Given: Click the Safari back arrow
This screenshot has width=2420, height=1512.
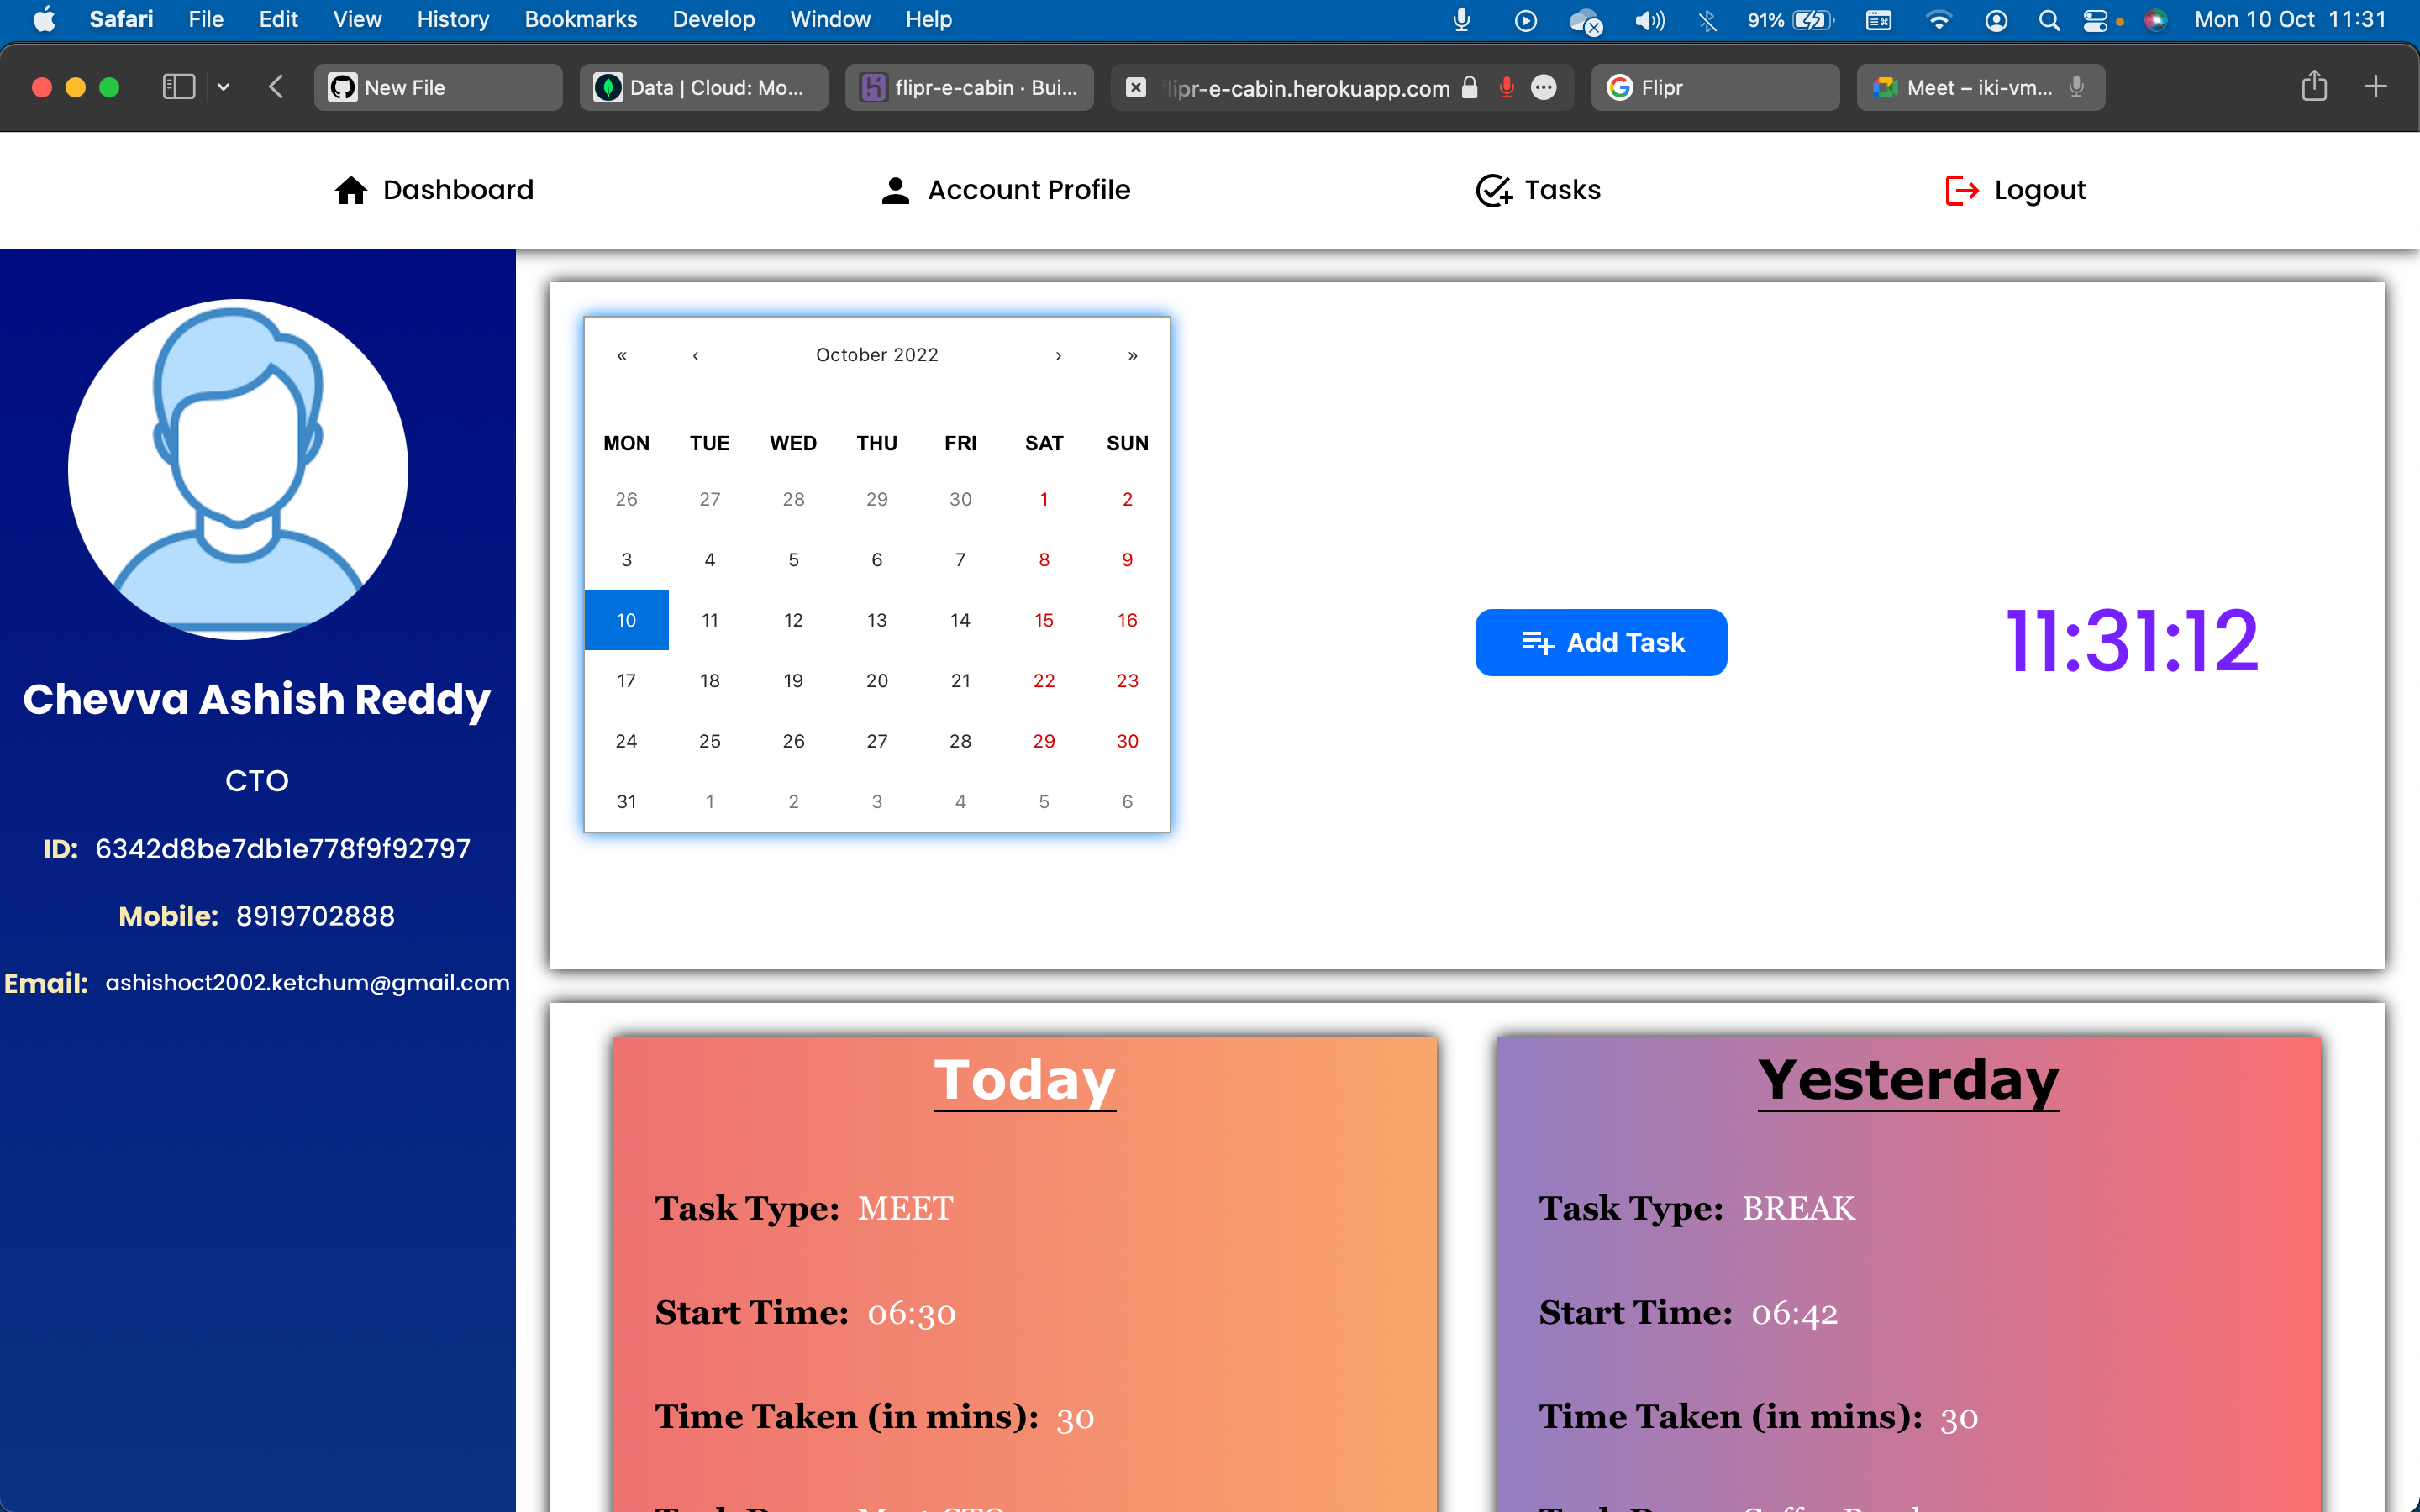Looking at the screenshot, I should point(277,87).
